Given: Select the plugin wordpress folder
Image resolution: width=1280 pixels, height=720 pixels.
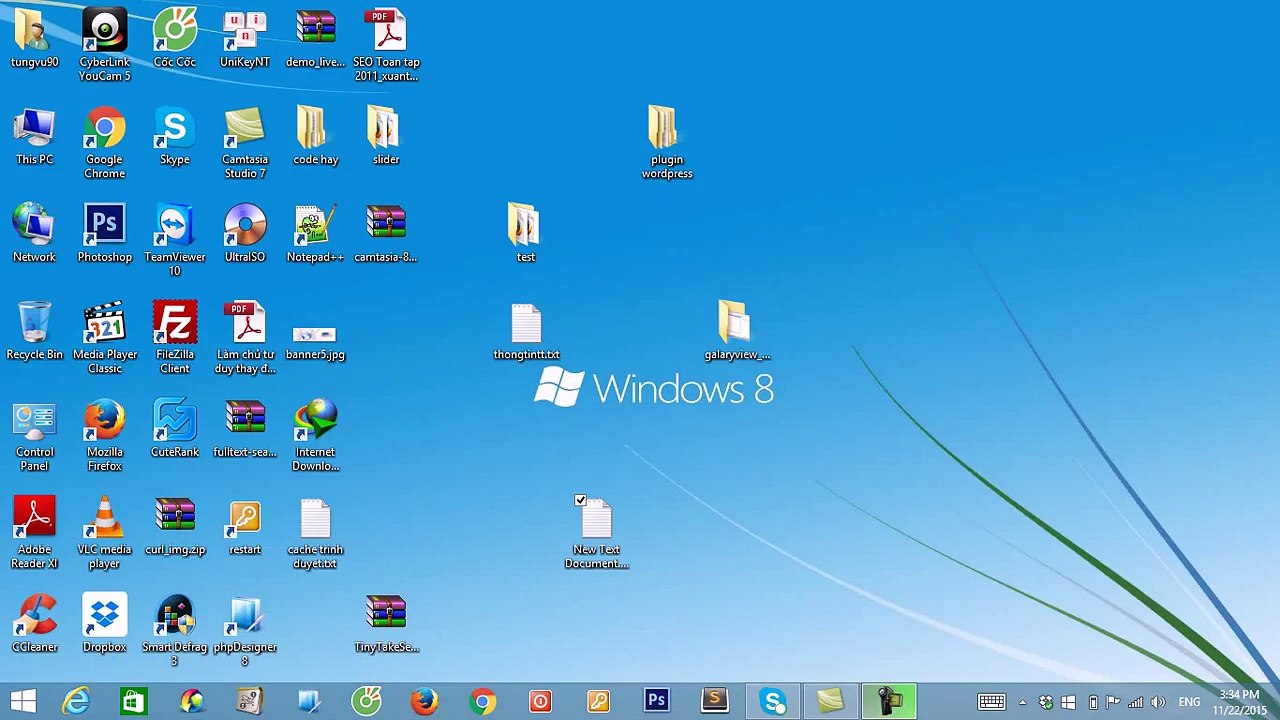Looking at the screenshot, I should click(x=667, y=143).
